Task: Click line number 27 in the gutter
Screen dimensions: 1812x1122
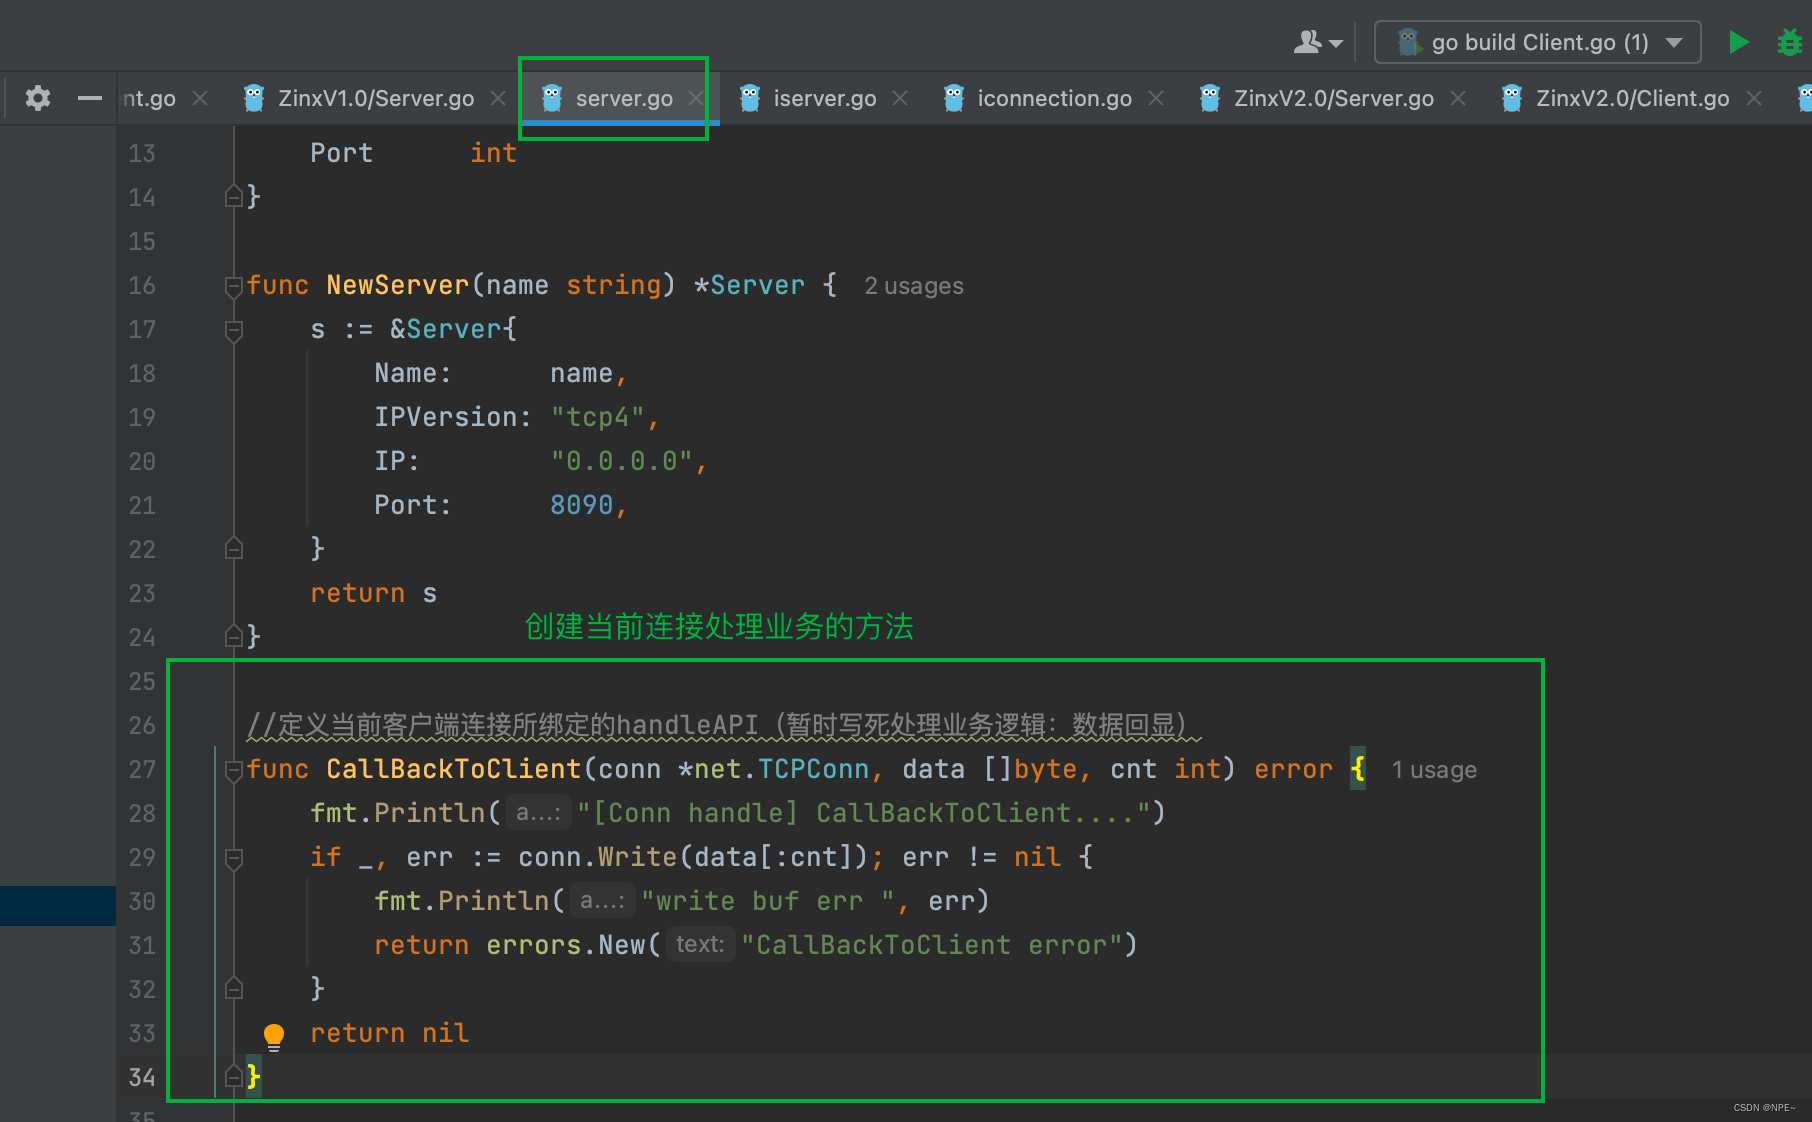Action: [x=142, y=770]
